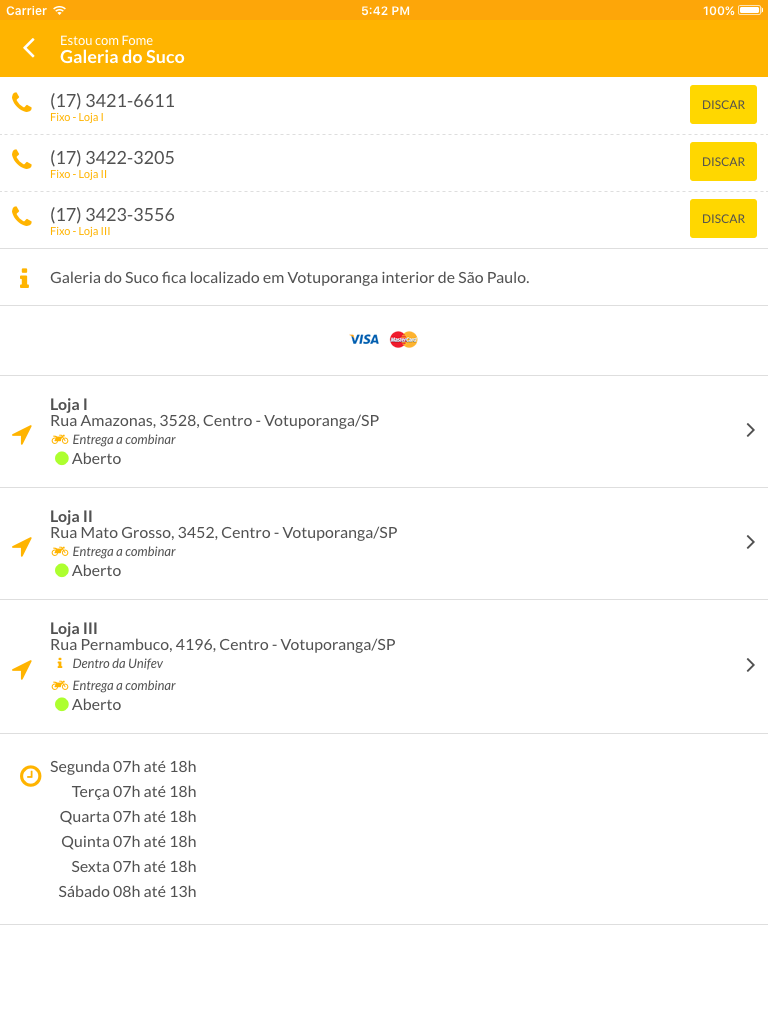
Task: Click the Fixo - Loja III label
Action: point(80,231)
